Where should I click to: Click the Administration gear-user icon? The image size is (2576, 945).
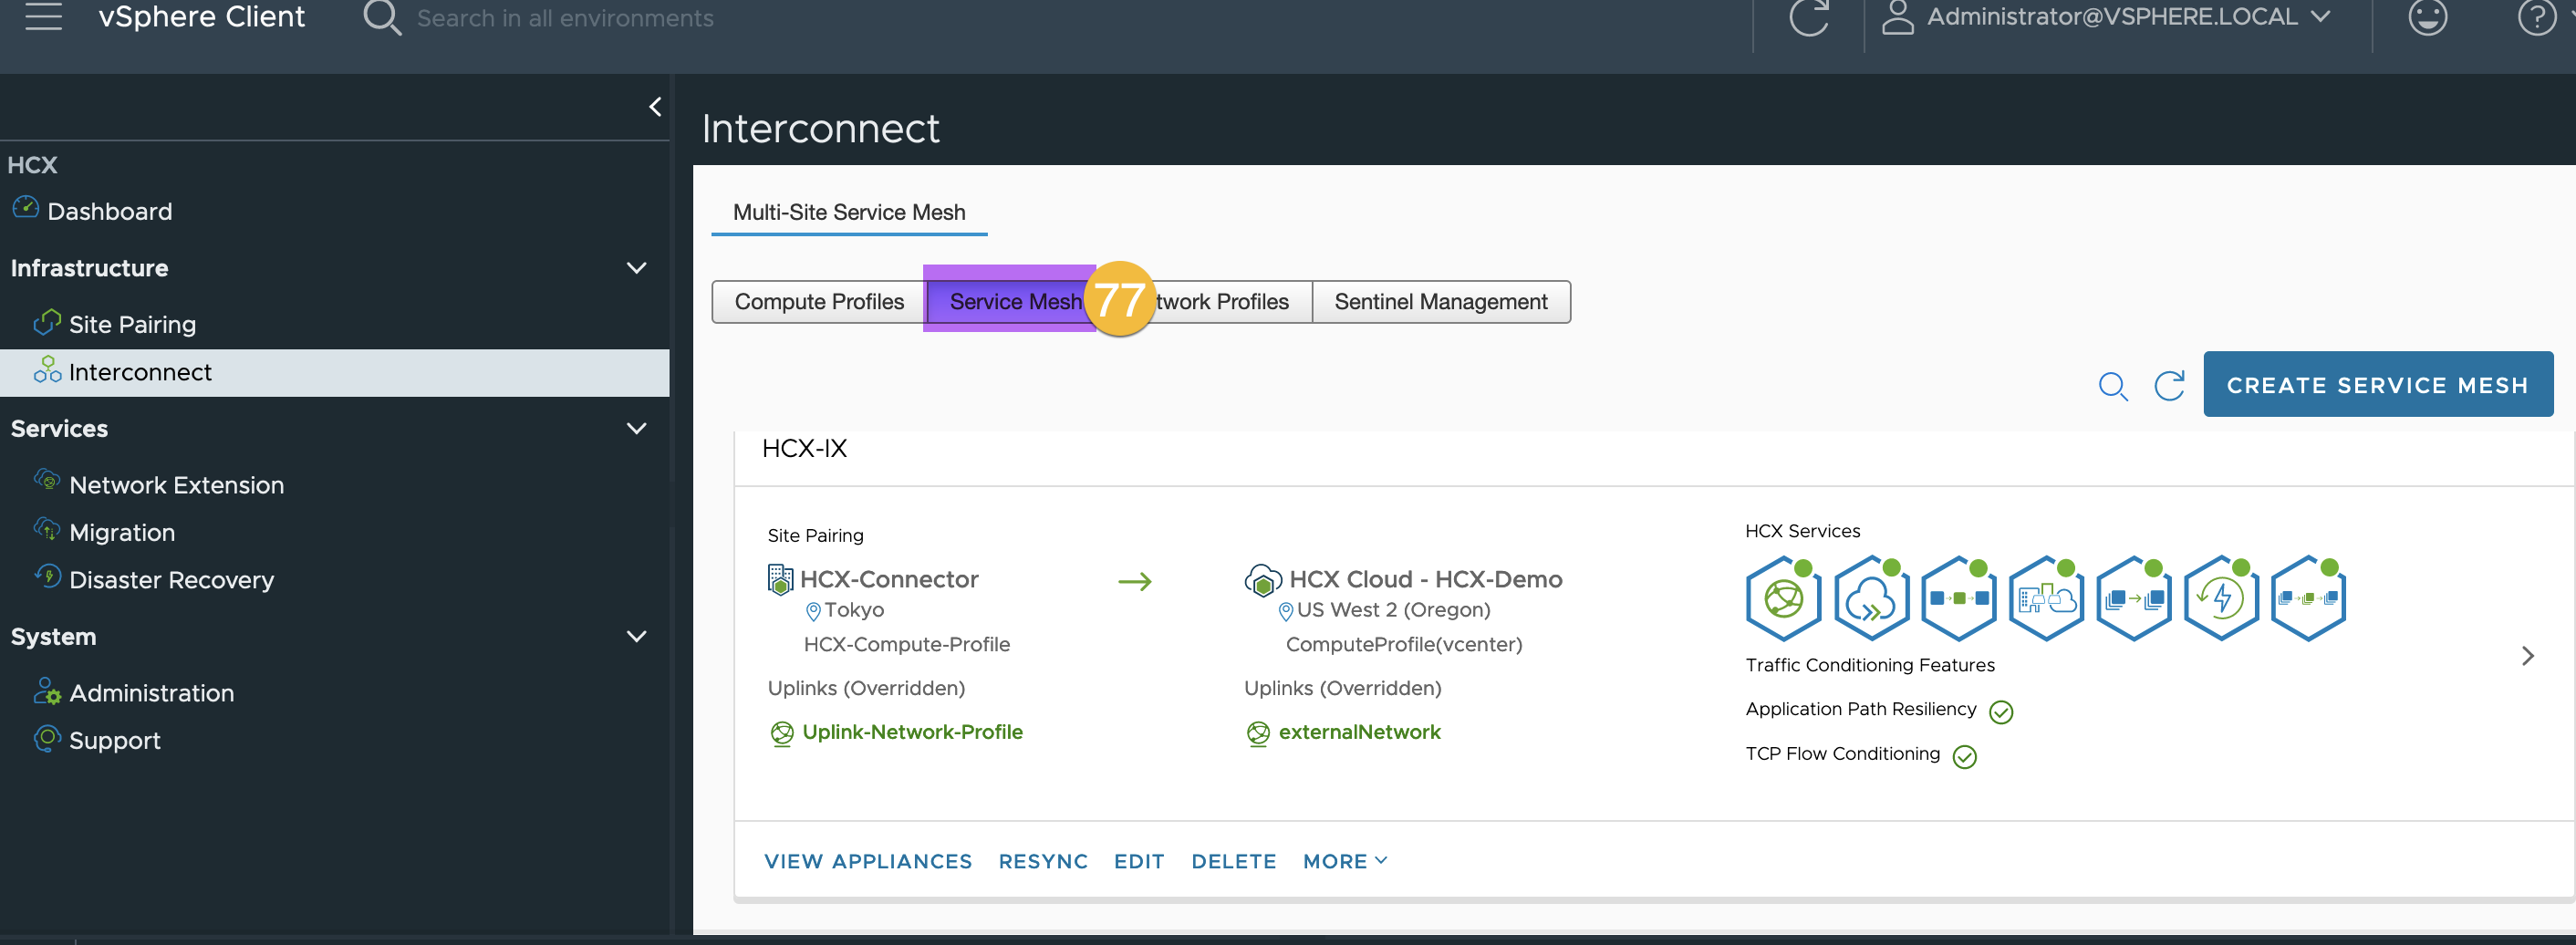tap(47, 690)
